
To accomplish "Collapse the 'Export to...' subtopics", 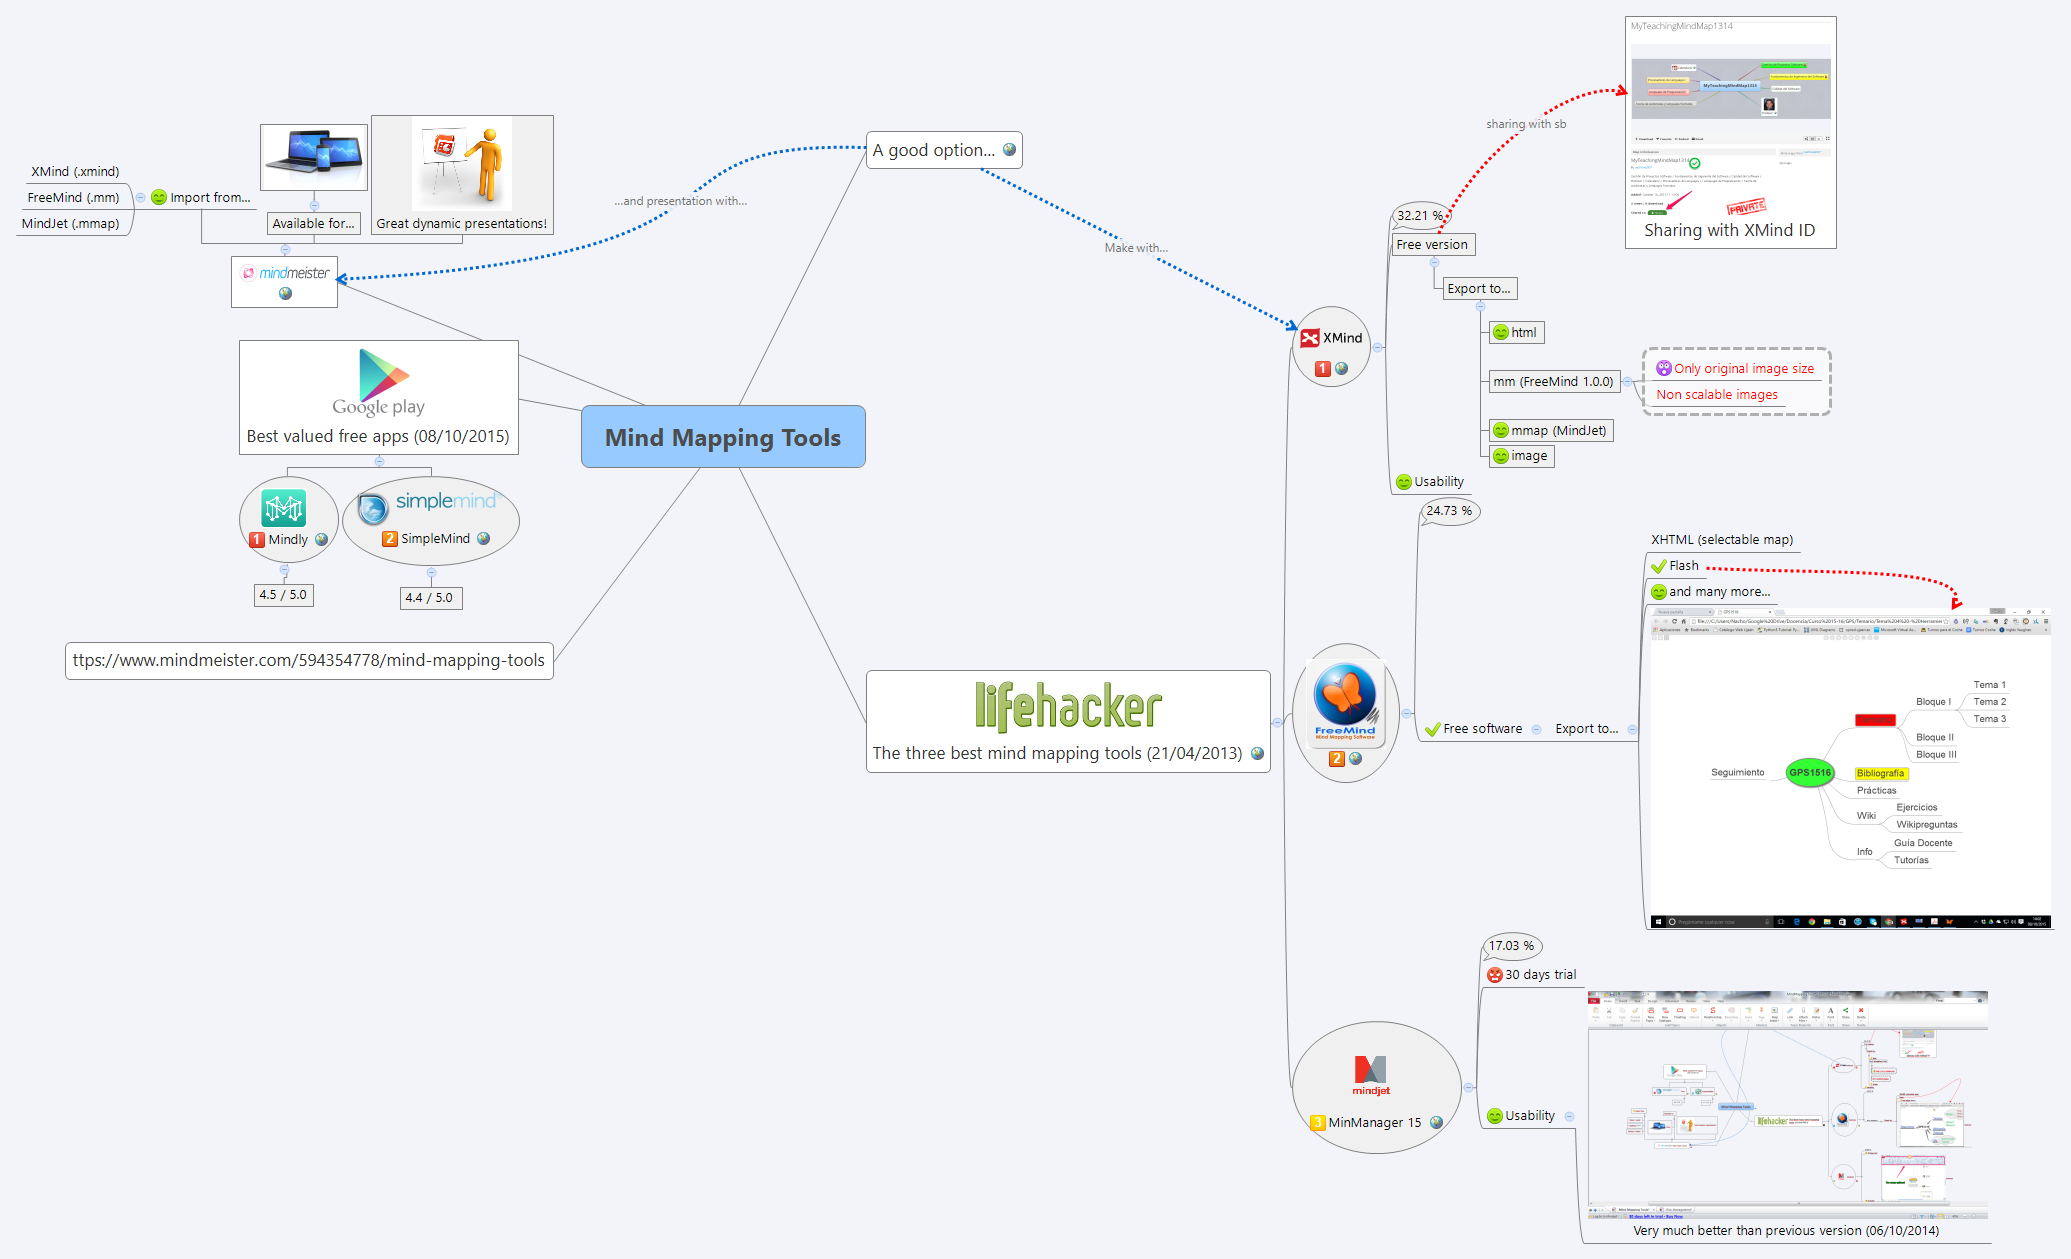I will (1480, 307).
